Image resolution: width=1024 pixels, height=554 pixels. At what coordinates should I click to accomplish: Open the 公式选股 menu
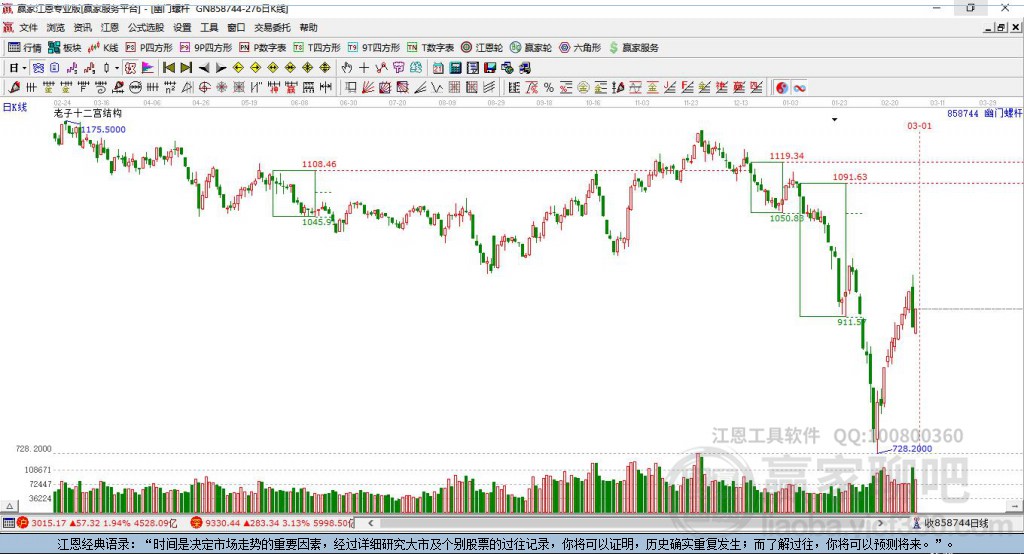coord(146,27)
